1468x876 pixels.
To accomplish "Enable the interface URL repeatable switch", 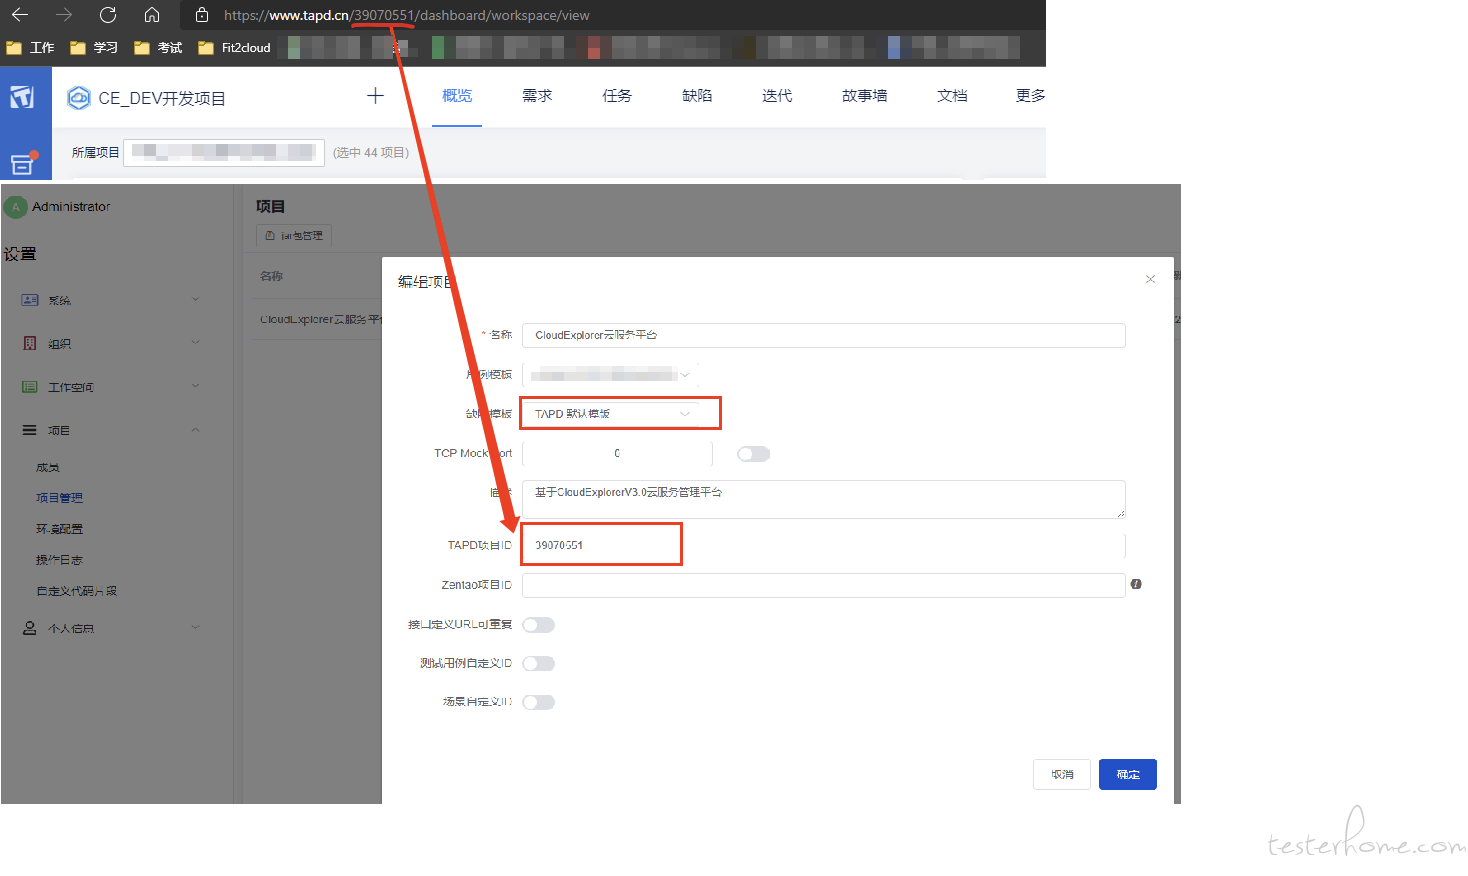I will click(538, 625).
